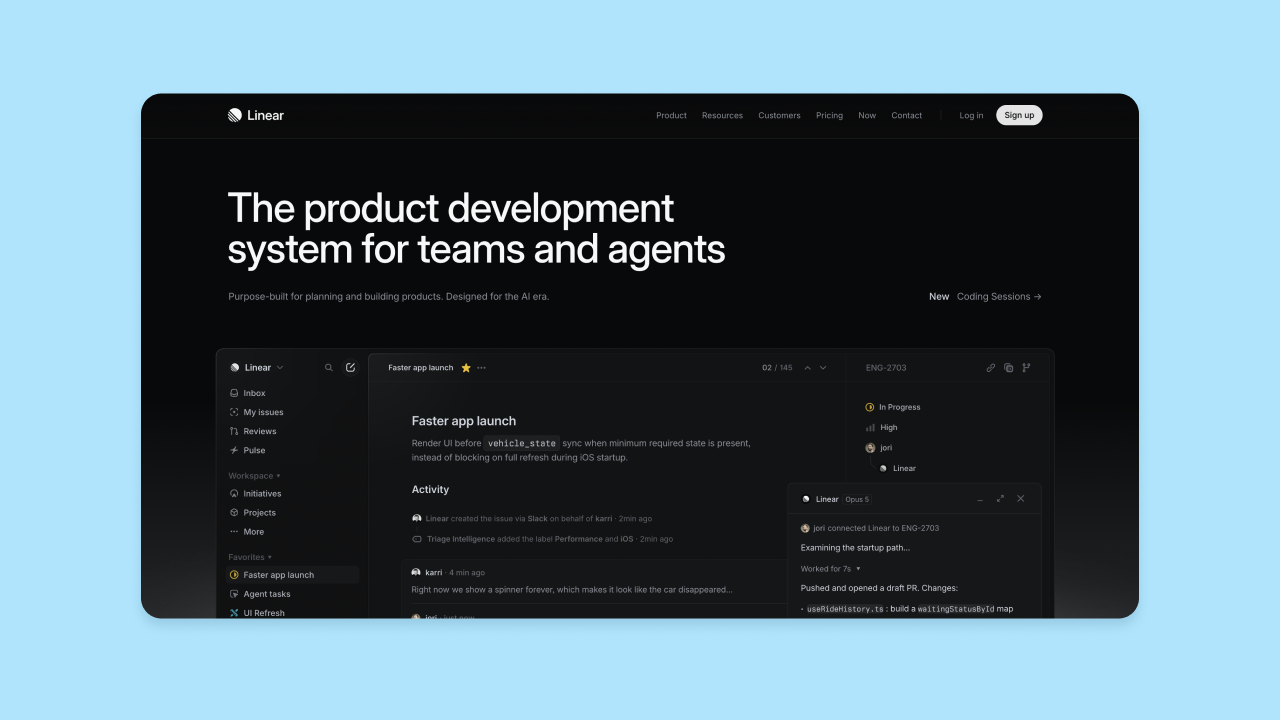Viewport: 1280px width, 720px height.
Task: Open the Linear workspace switcher dropdown
Action: click(257, 368)
